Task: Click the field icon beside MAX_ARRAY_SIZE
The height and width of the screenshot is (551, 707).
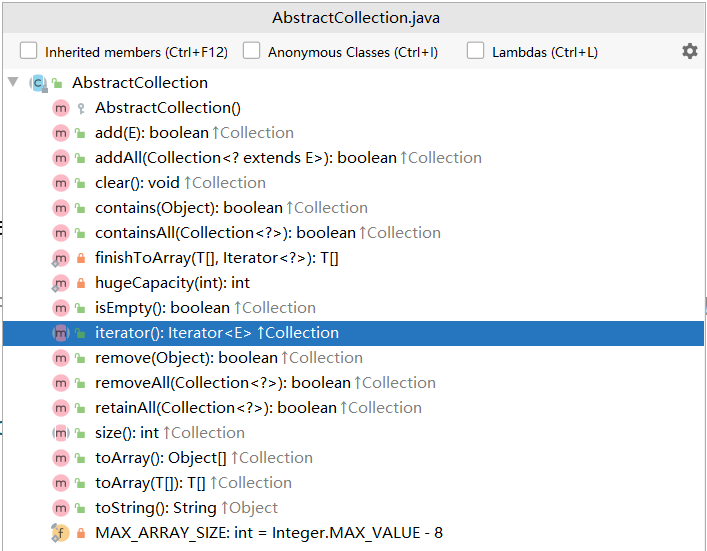Action: coord(60,533)
